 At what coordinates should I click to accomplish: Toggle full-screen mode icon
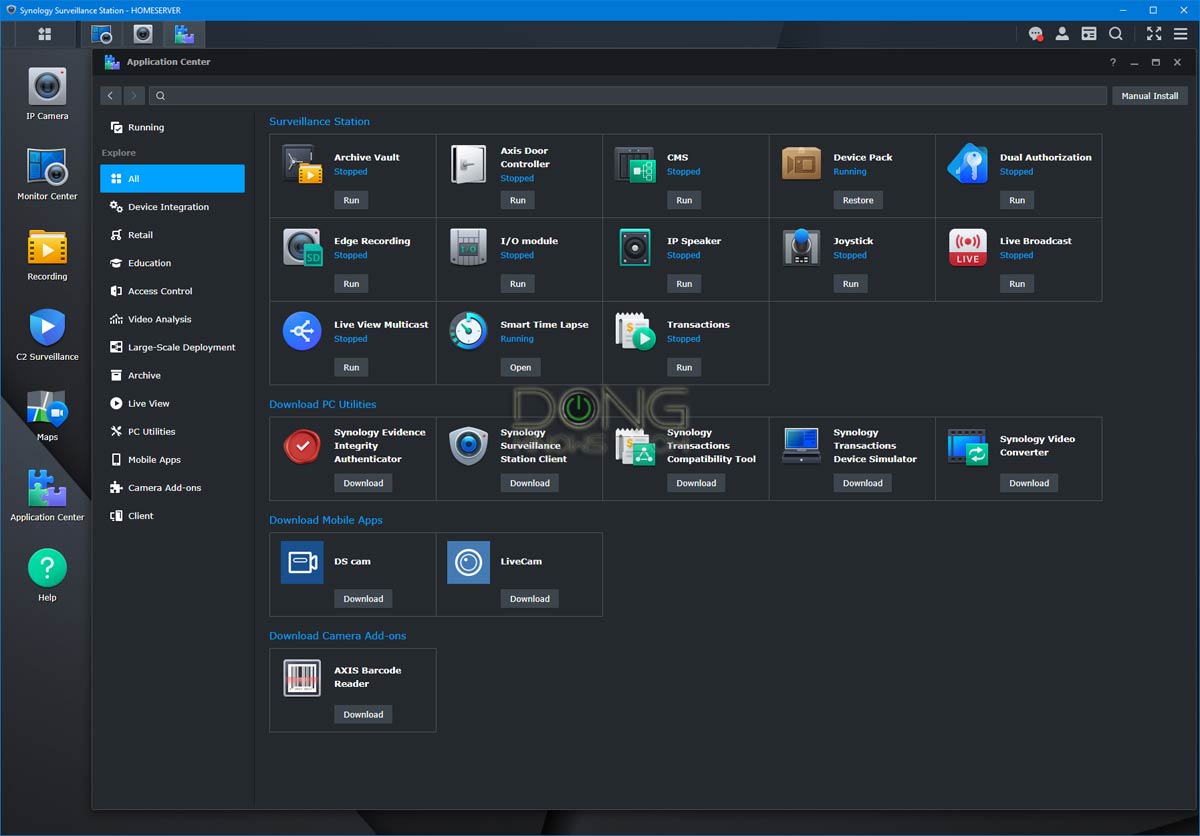point(1154,34)
